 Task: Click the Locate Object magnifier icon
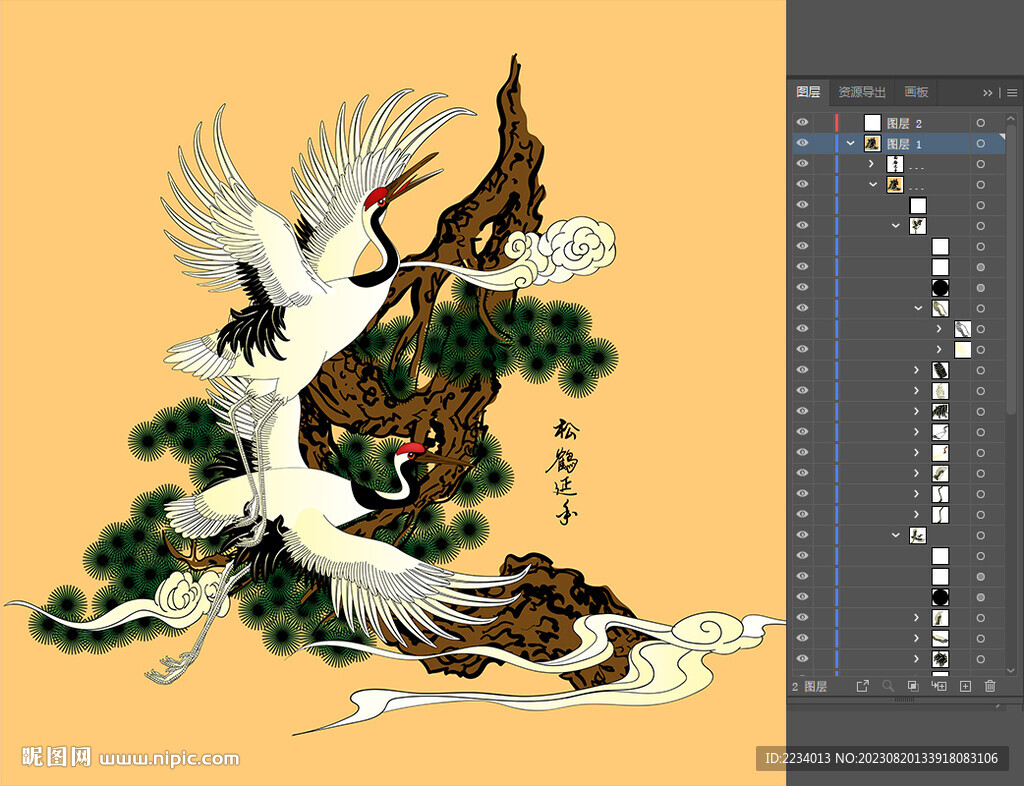coord(888,685)
